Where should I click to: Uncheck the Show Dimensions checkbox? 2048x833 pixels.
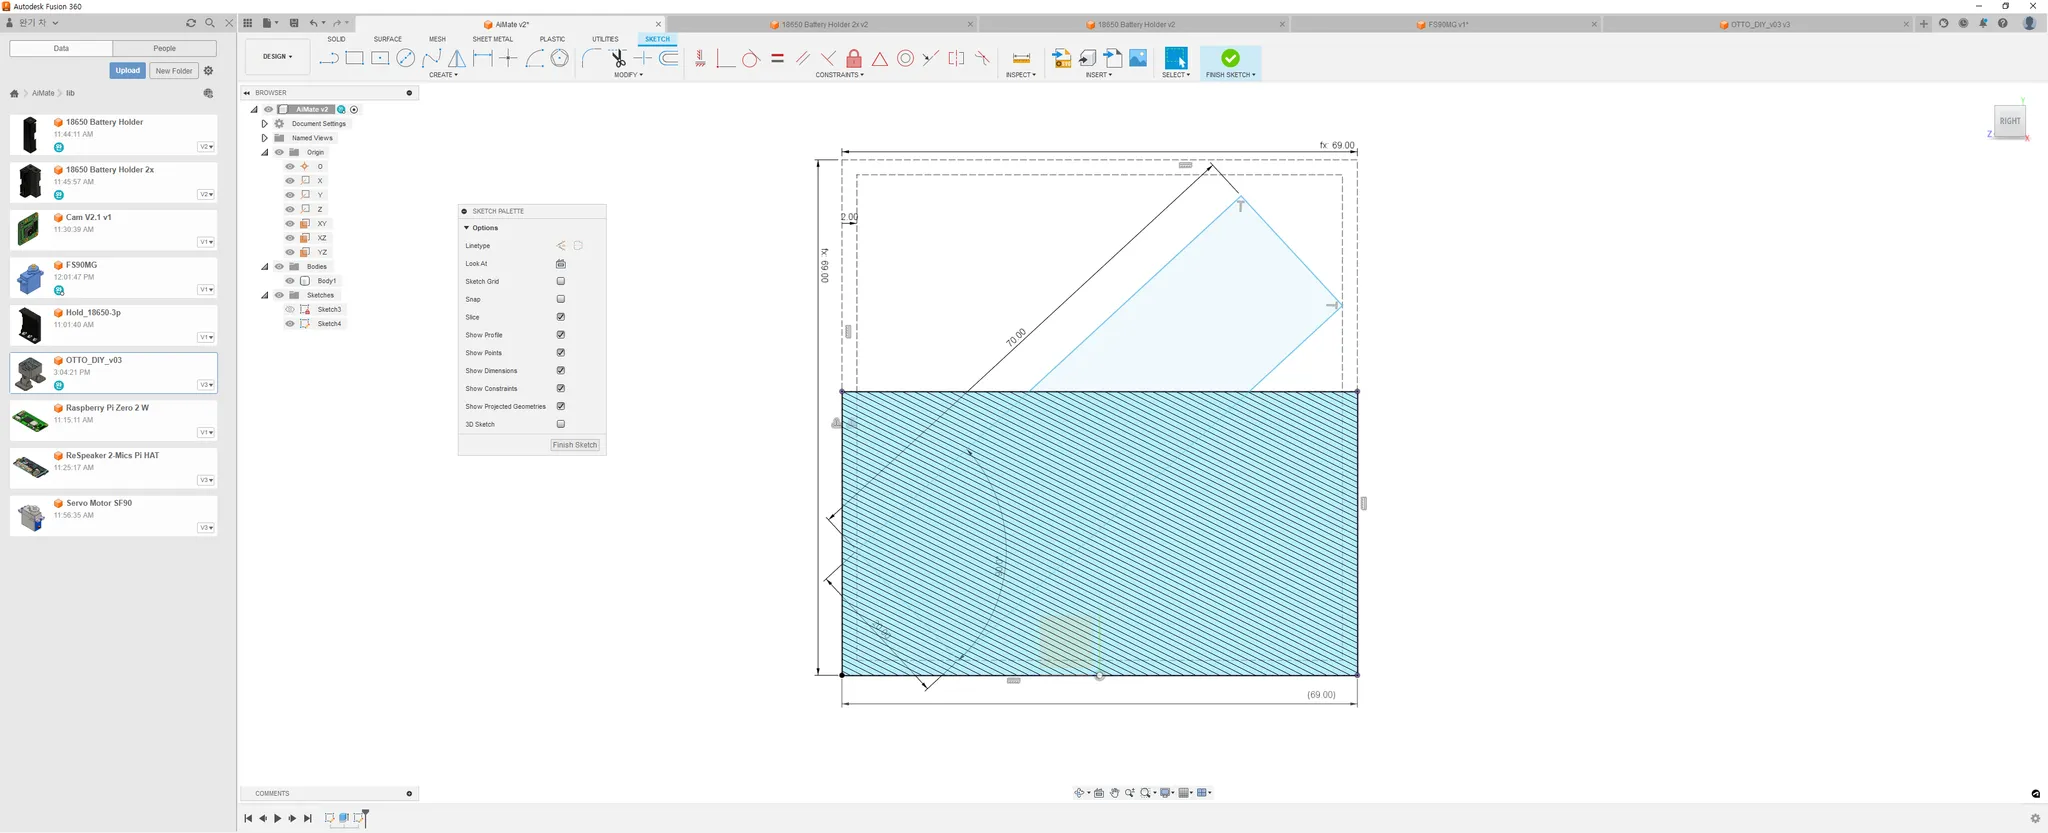tap(560, 371)
